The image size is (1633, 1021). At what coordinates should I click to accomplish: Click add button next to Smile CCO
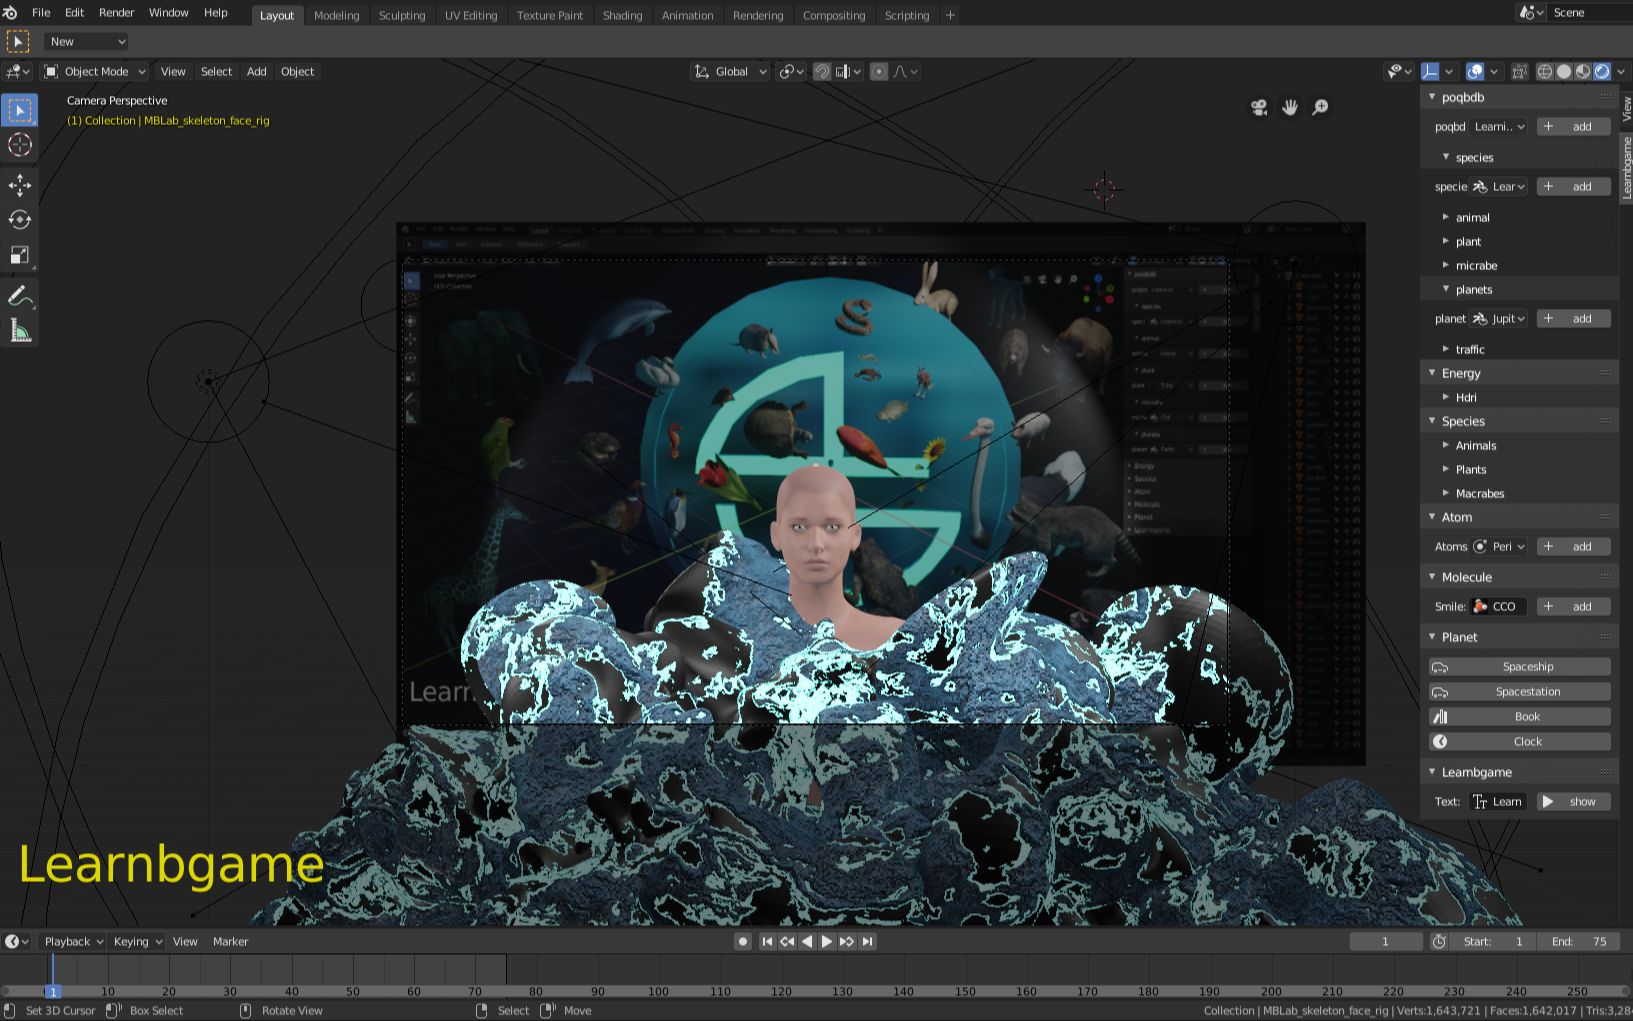point(1573,607)
